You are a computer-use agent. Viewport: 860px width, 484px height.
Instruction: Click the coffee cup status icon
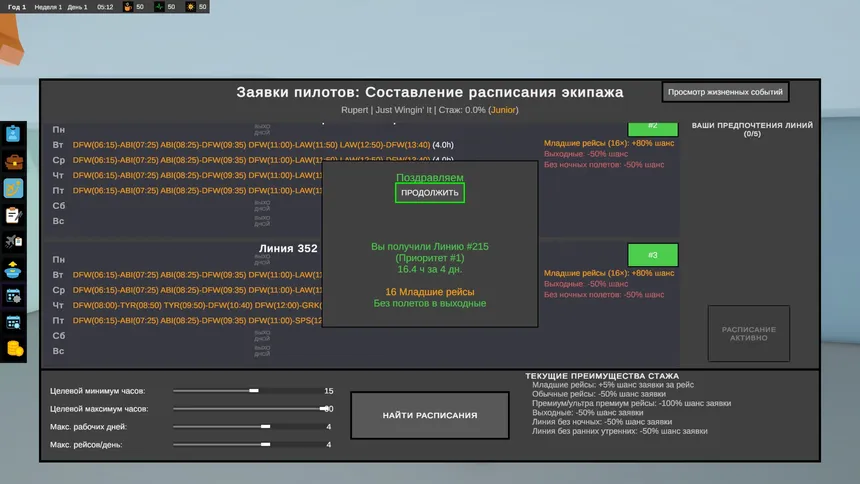click(x=128, y=7)
